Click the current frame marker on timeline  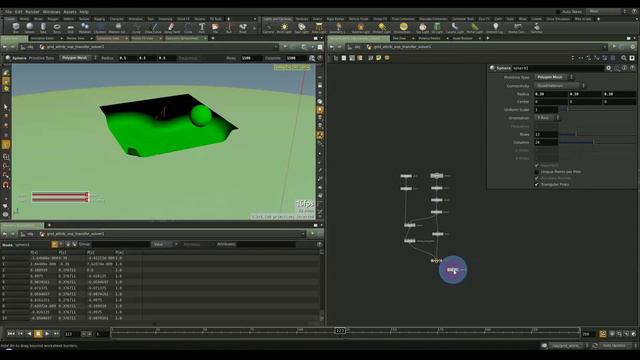pos(340,331)
